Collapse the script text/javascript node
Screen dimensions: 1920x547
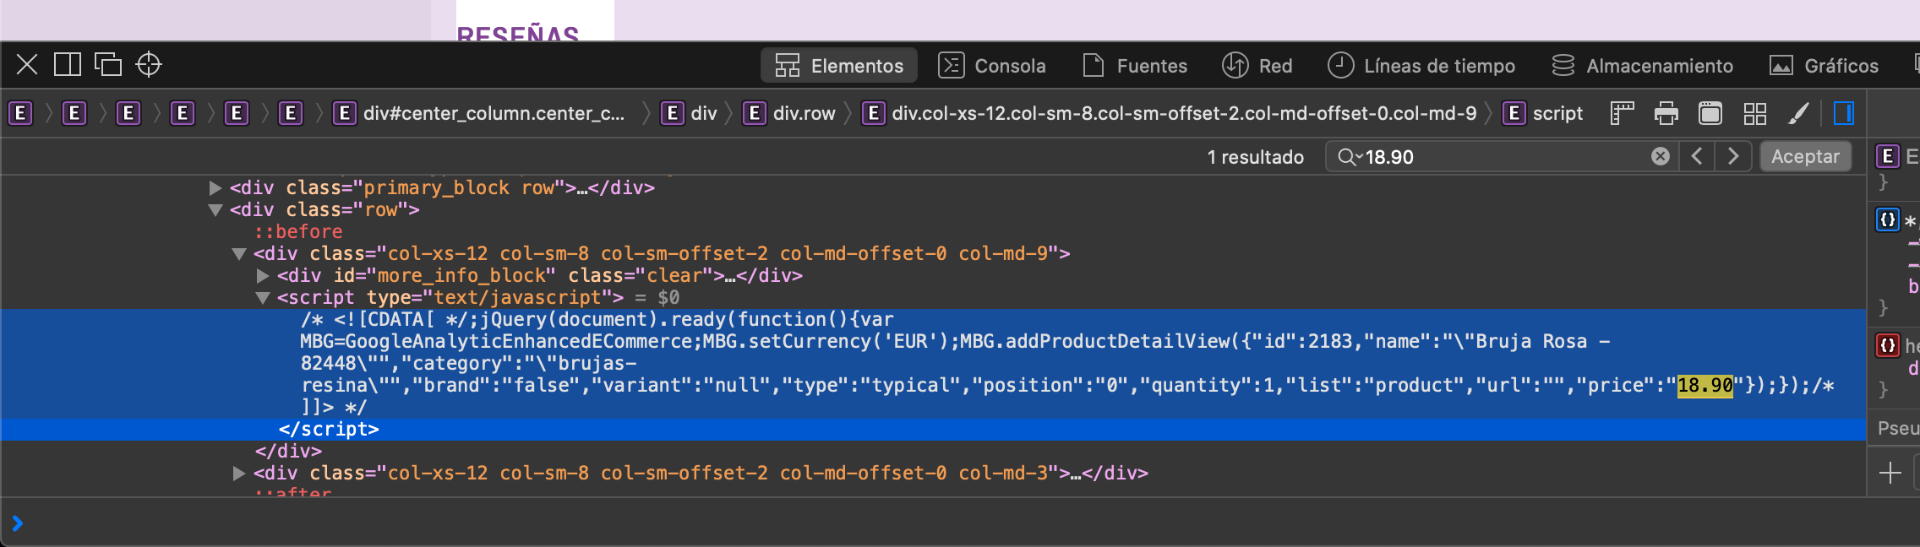point(262,298)
